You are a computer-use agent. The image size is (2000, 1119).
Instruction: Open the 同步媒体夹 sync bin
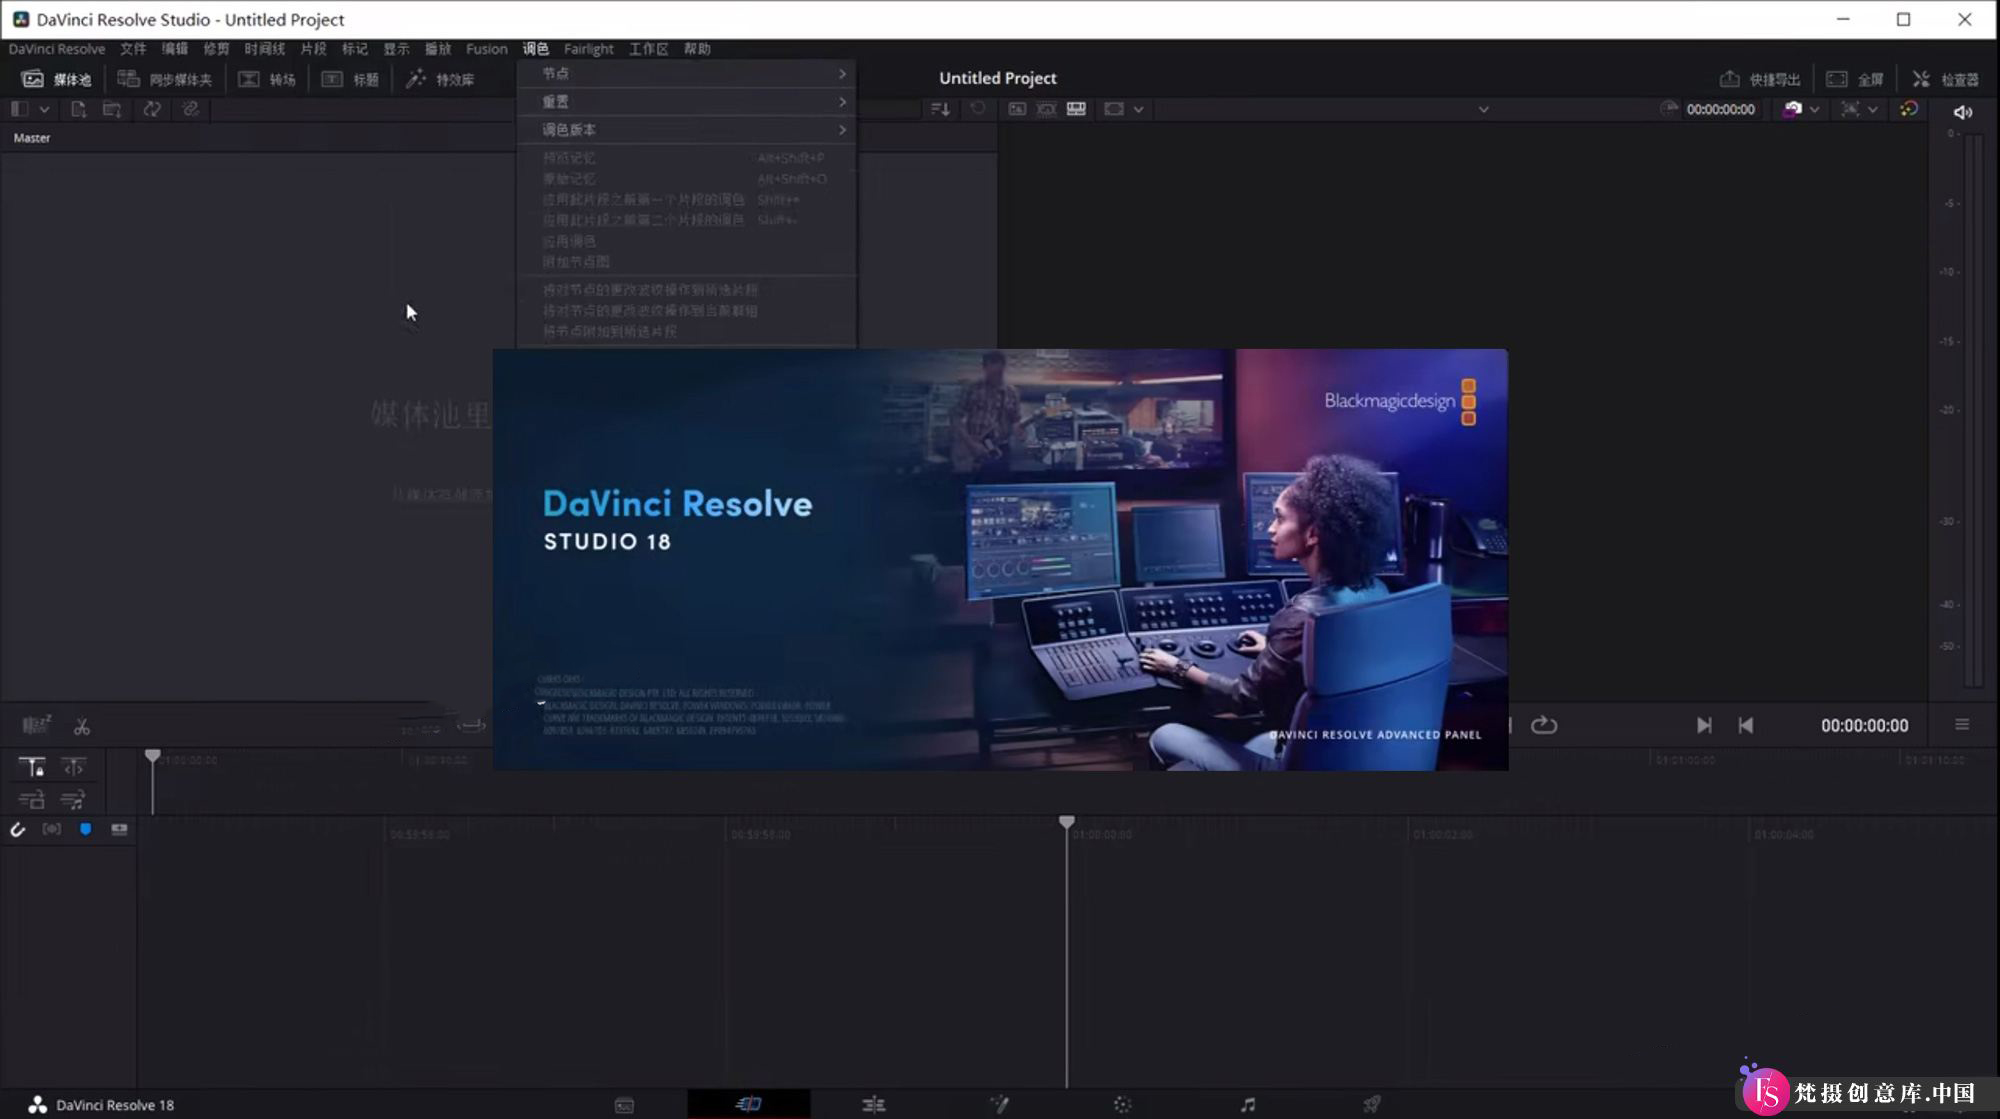pyautogui.click(x=165, y=79)
